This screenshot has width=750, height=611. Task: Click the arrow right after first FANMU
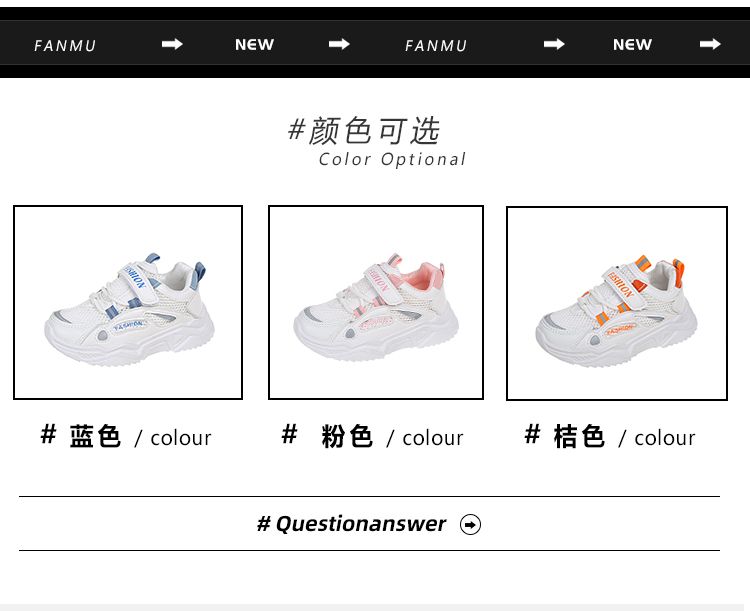[172, 44]
